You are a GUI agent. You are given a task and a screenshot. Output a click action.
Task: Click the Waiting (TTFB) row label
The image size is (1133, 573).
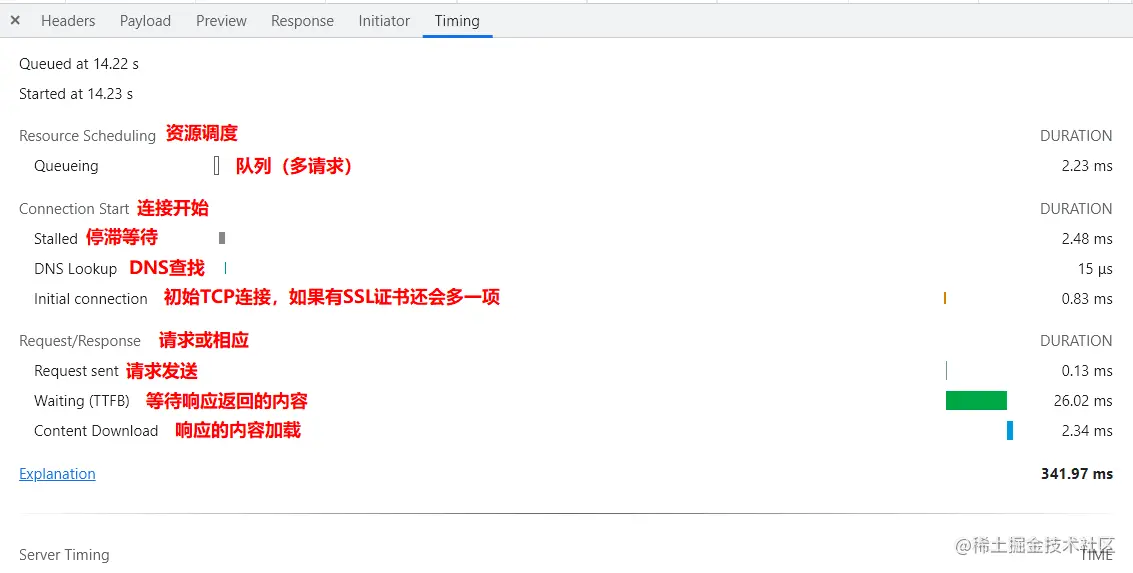[x=82, y=400]
